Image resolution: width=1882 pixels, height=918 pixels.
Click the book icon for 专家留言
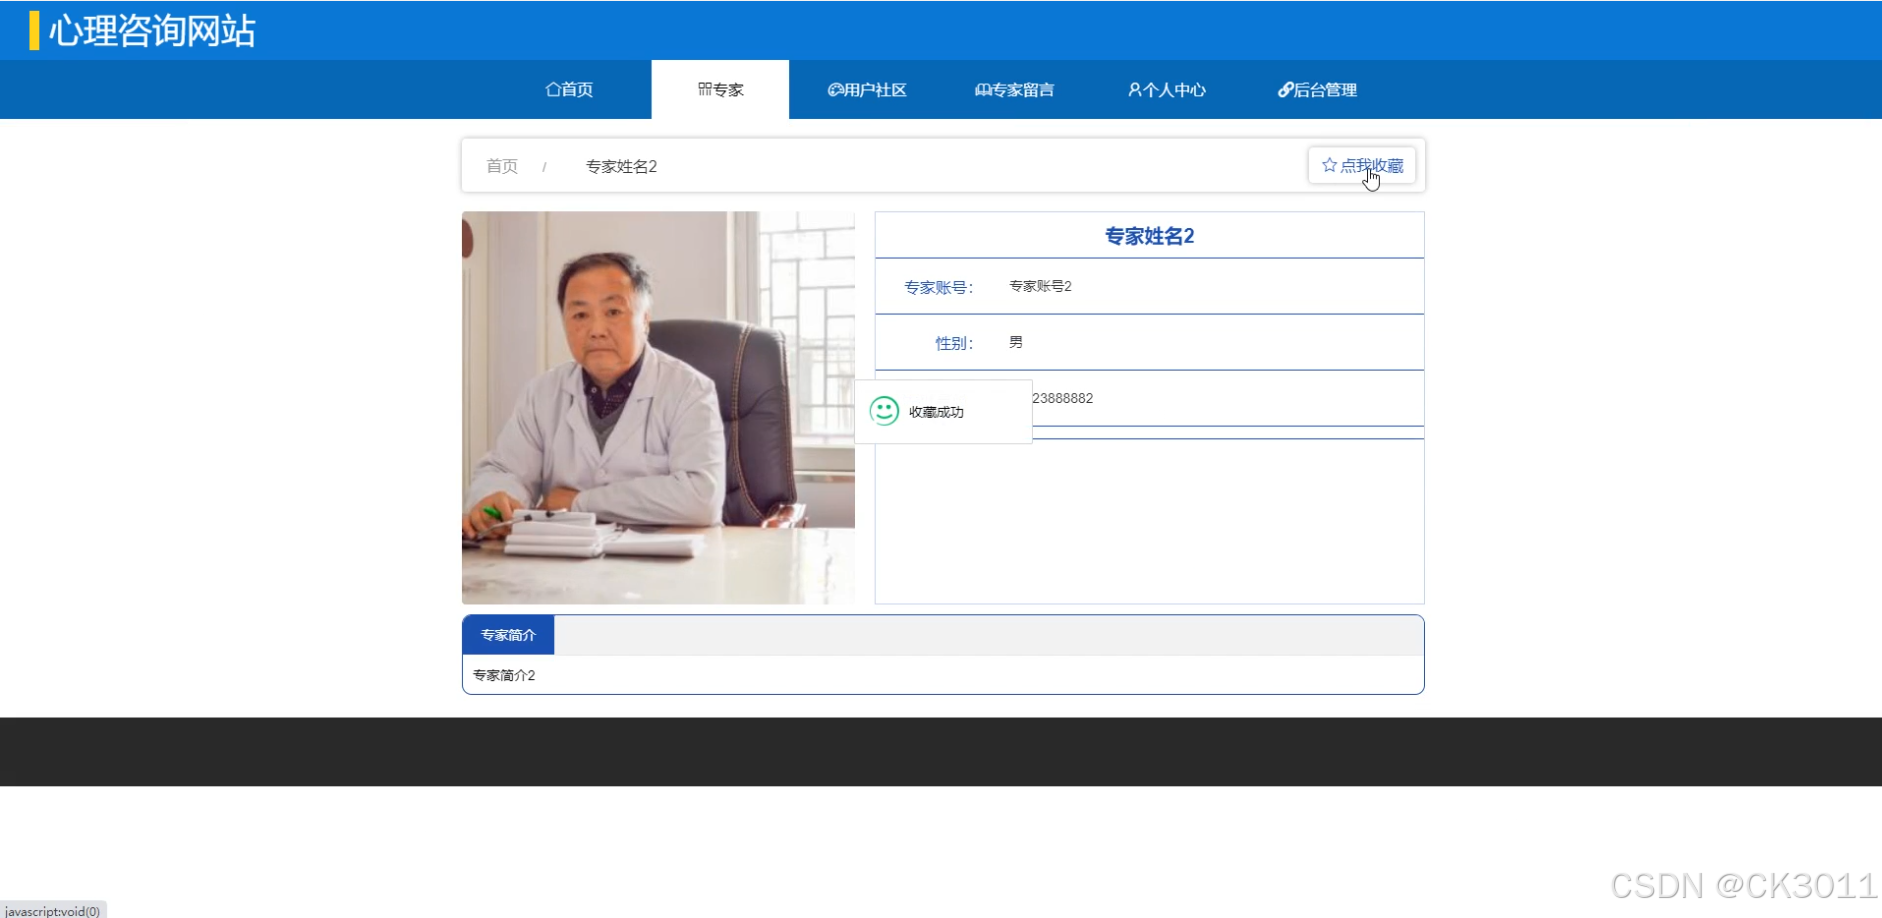click(983, 90)
